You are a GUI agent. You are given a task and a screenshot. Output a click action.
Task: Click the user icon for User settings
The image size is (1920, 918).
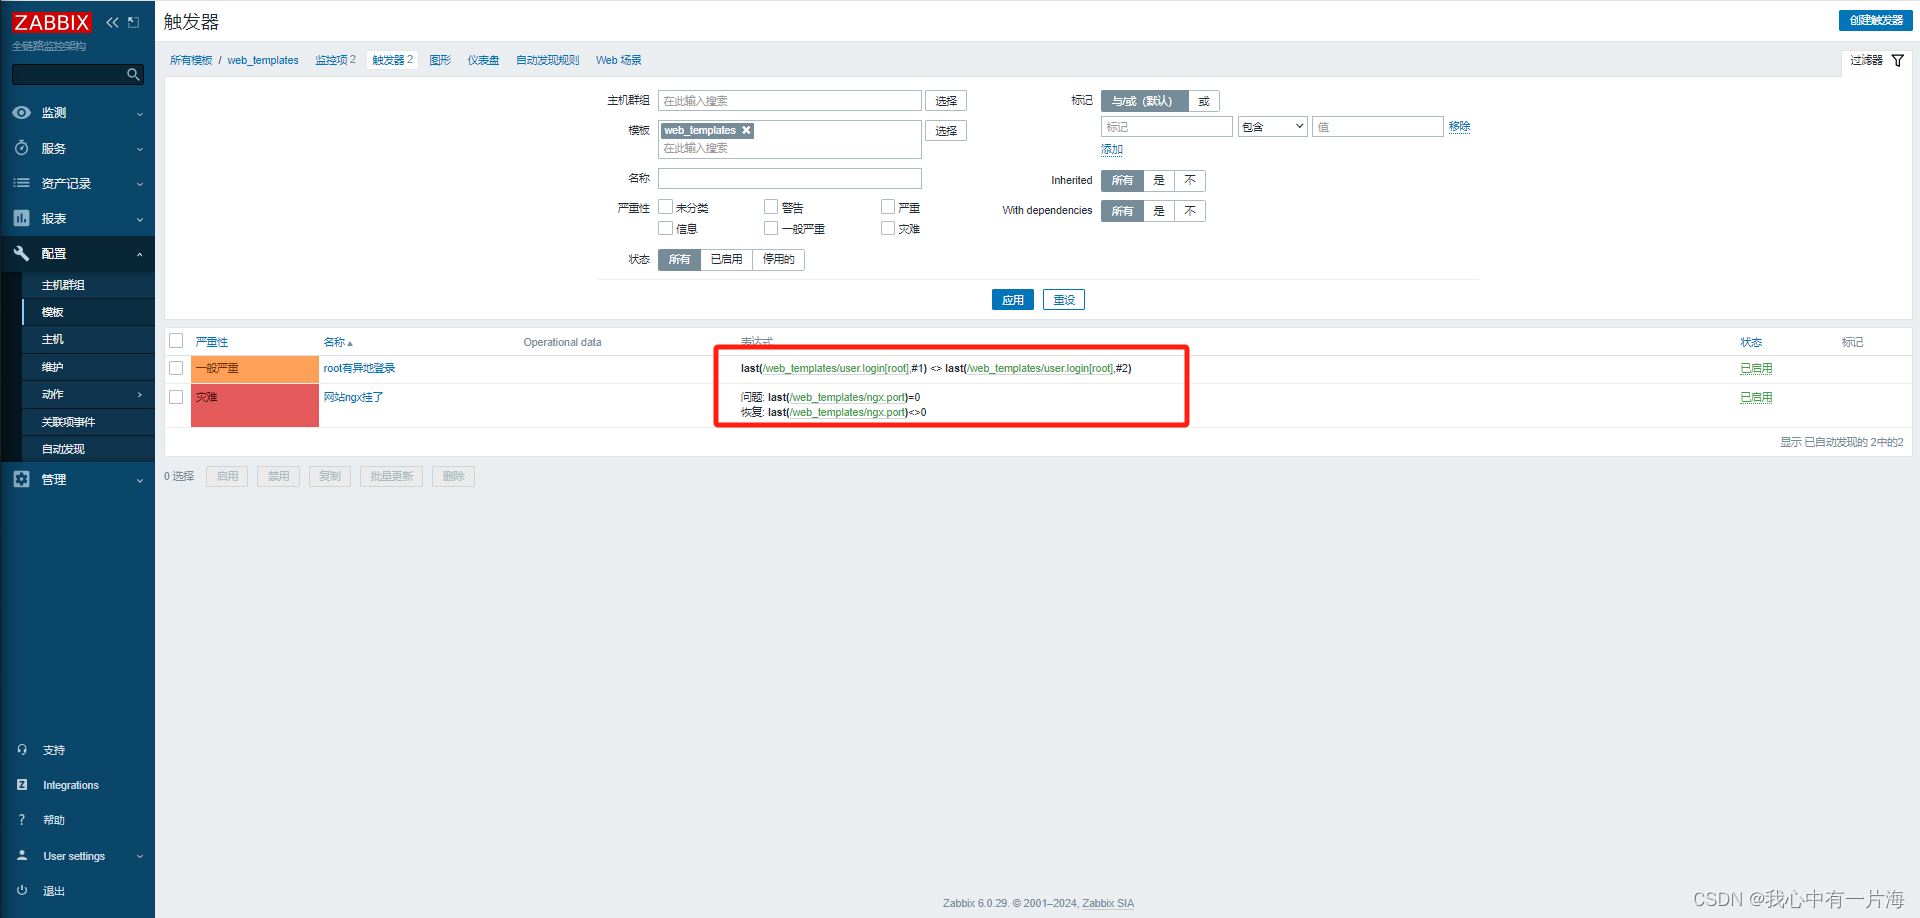pos(22,856)
